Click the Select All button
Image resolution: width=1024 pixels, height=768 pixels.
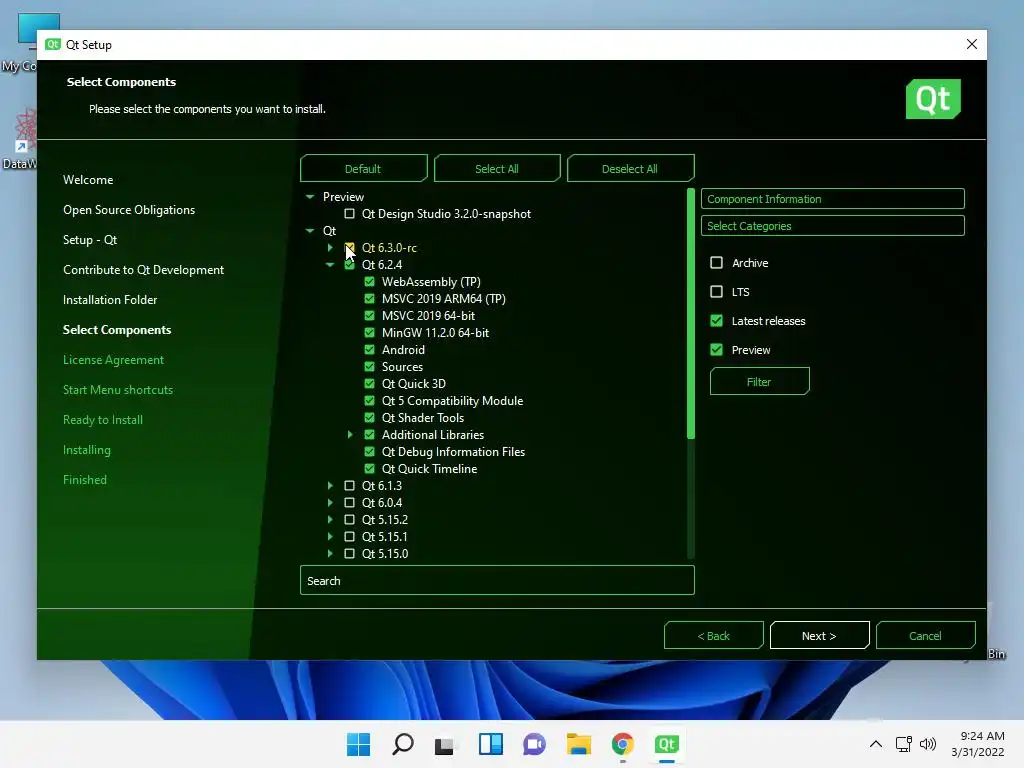496,168
